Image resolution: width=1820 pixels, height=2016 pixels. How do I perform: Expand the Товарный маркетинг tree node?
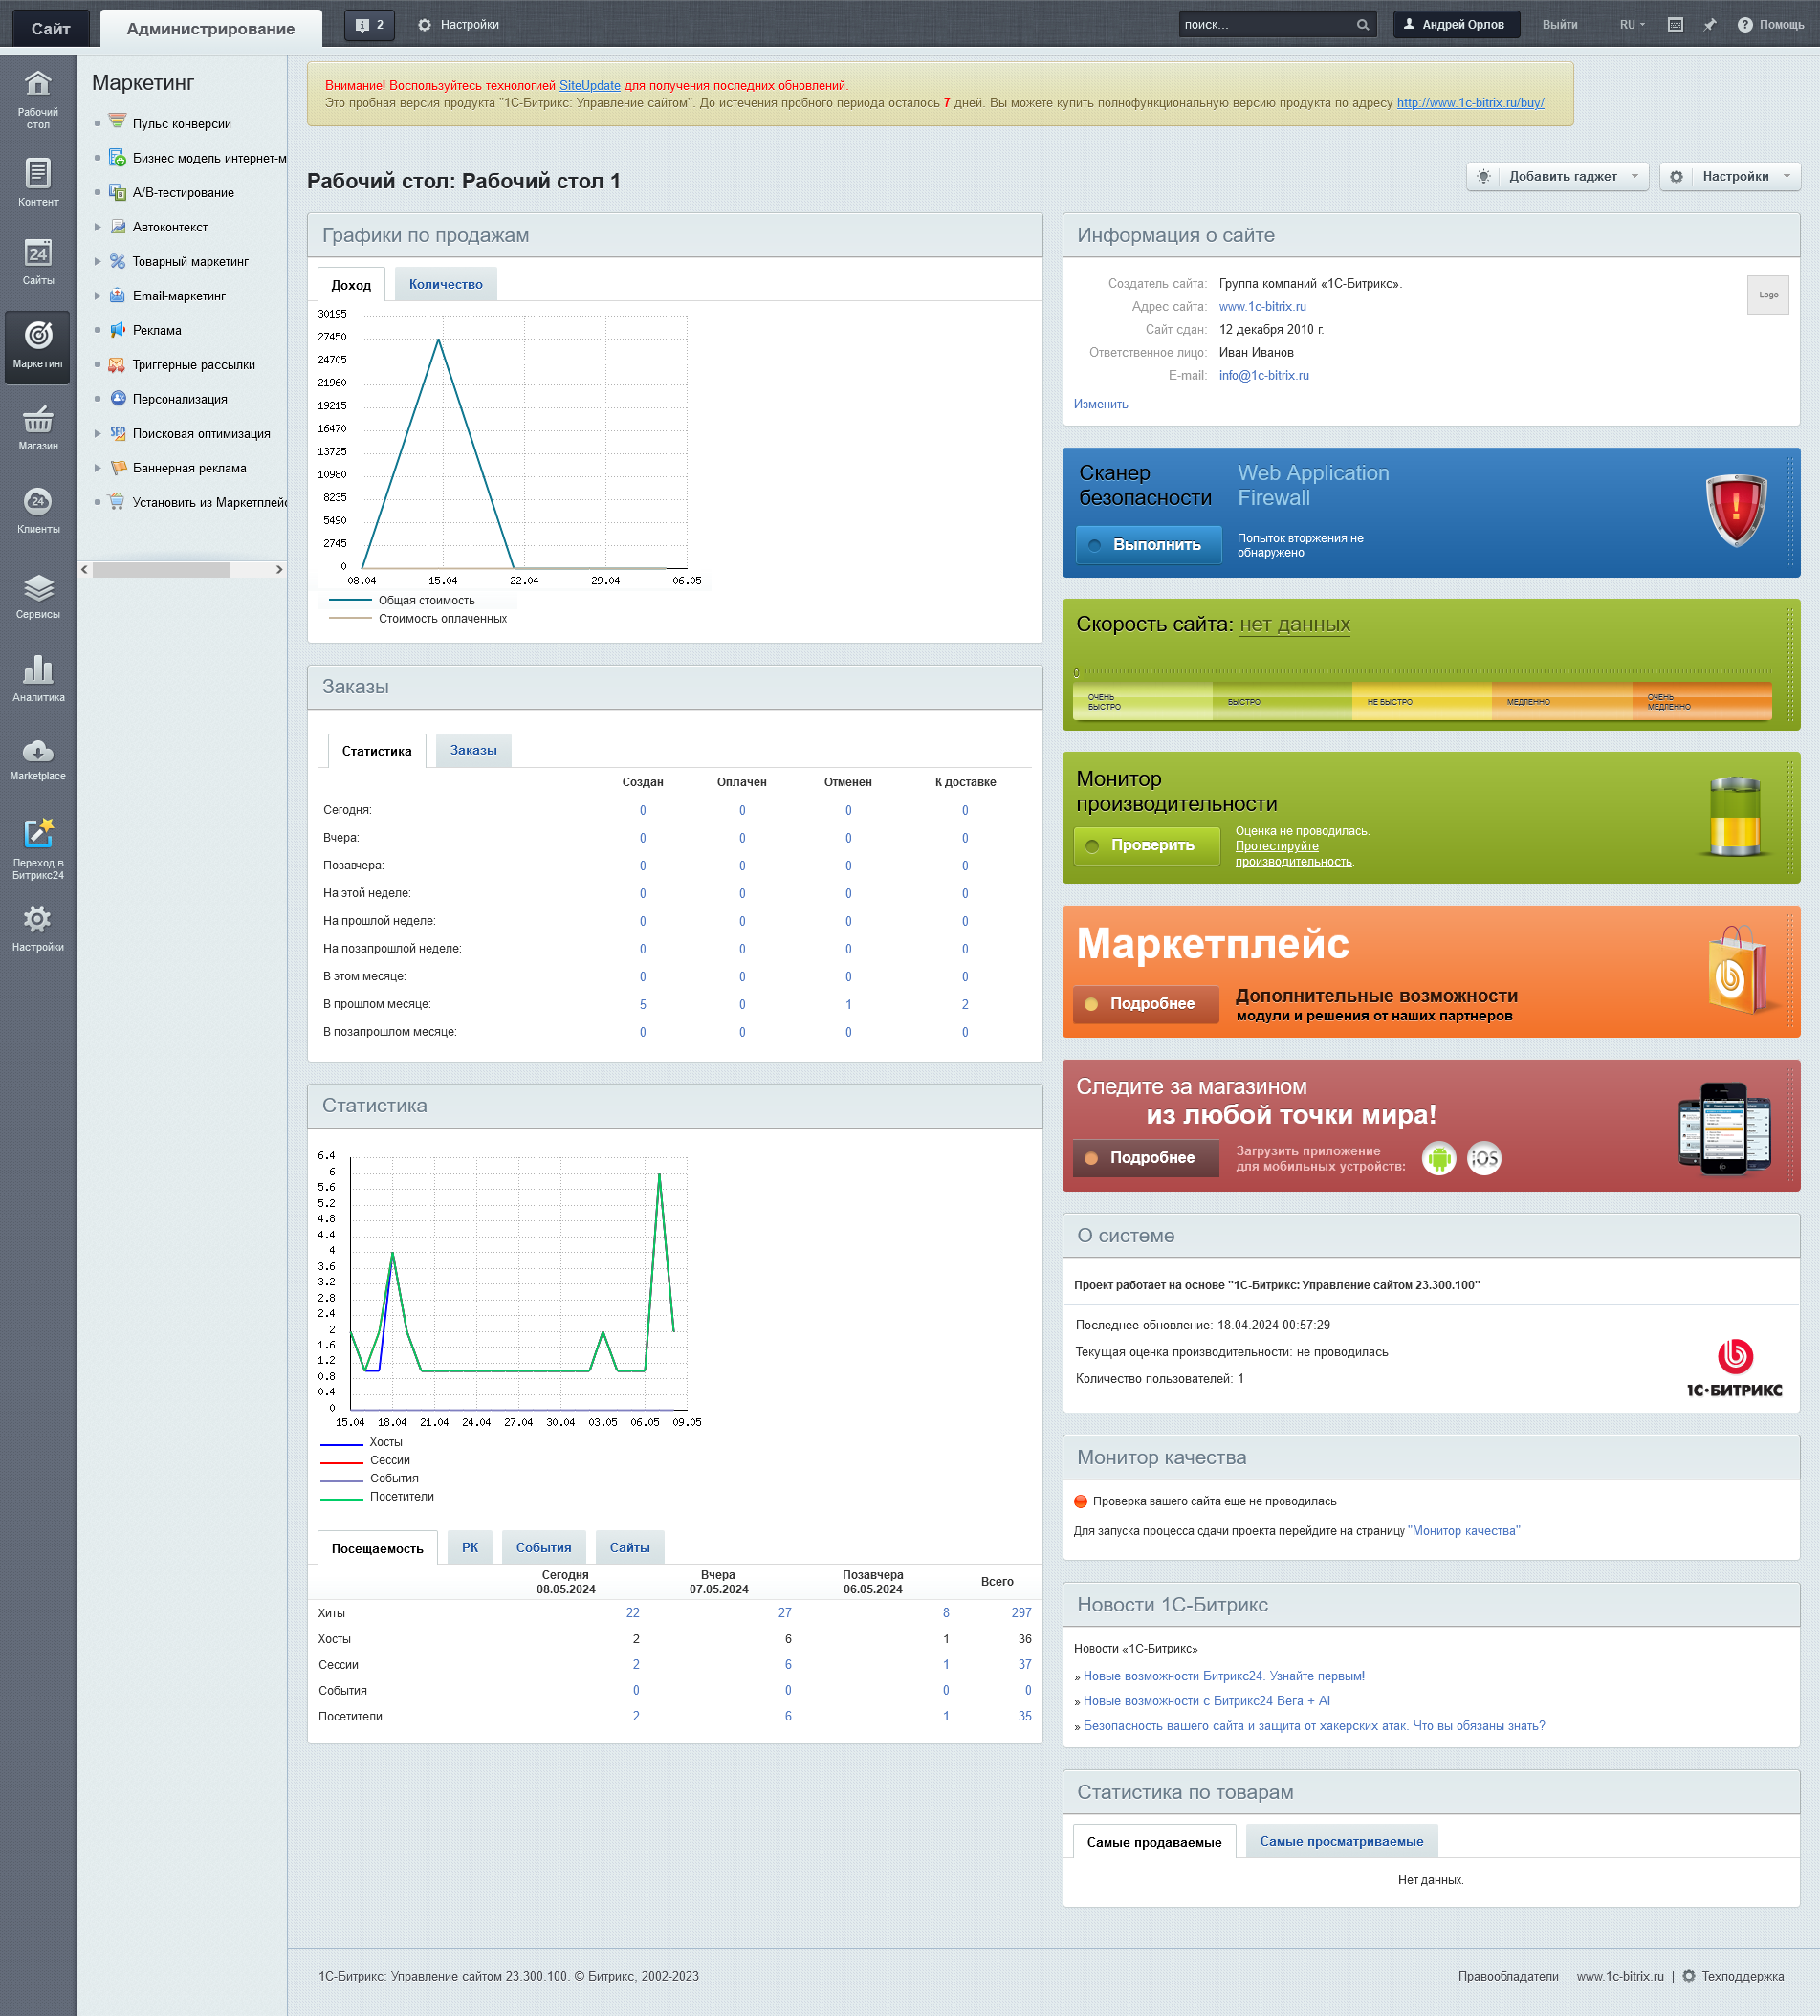click(97, 262)
